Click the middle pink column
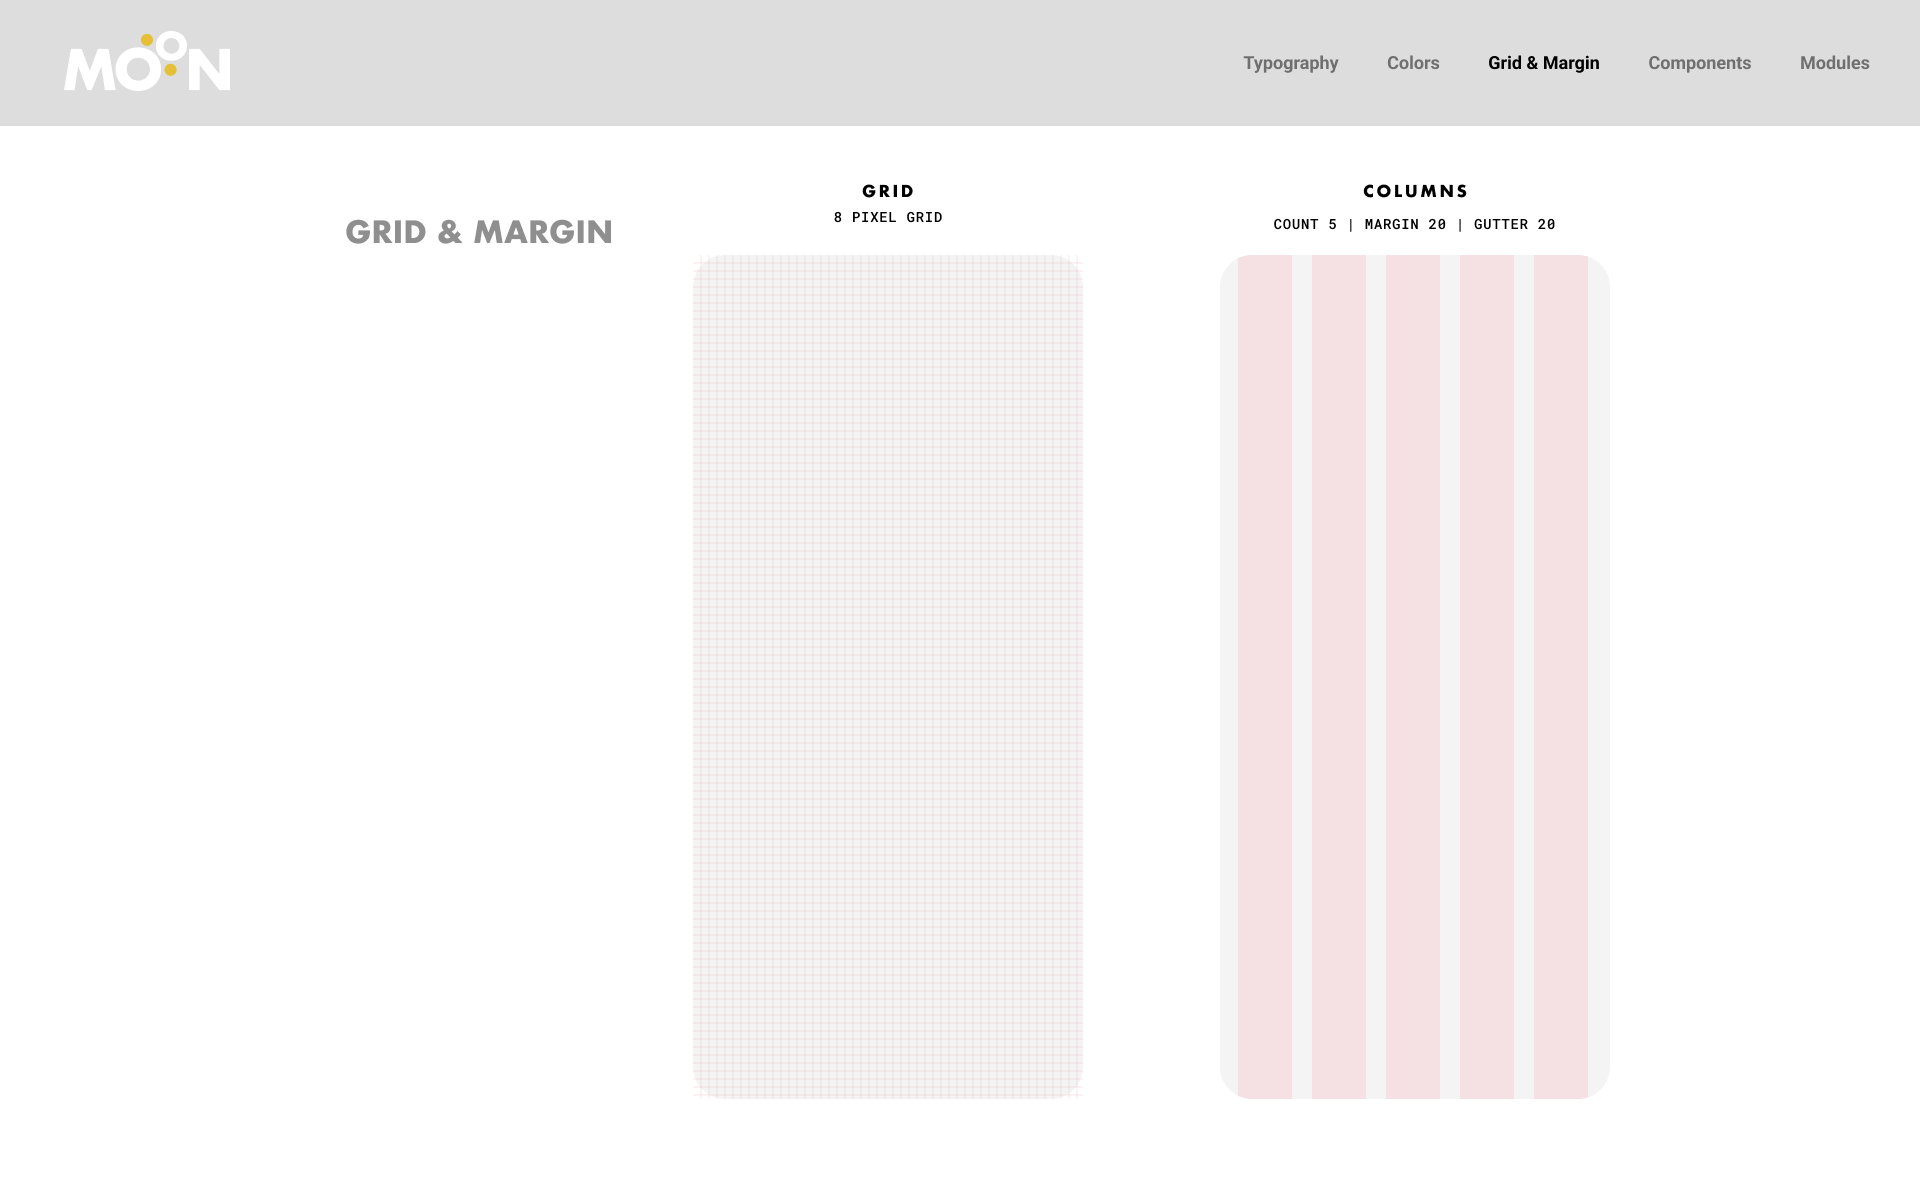 pyautogui.click(x=1412, y=676)
